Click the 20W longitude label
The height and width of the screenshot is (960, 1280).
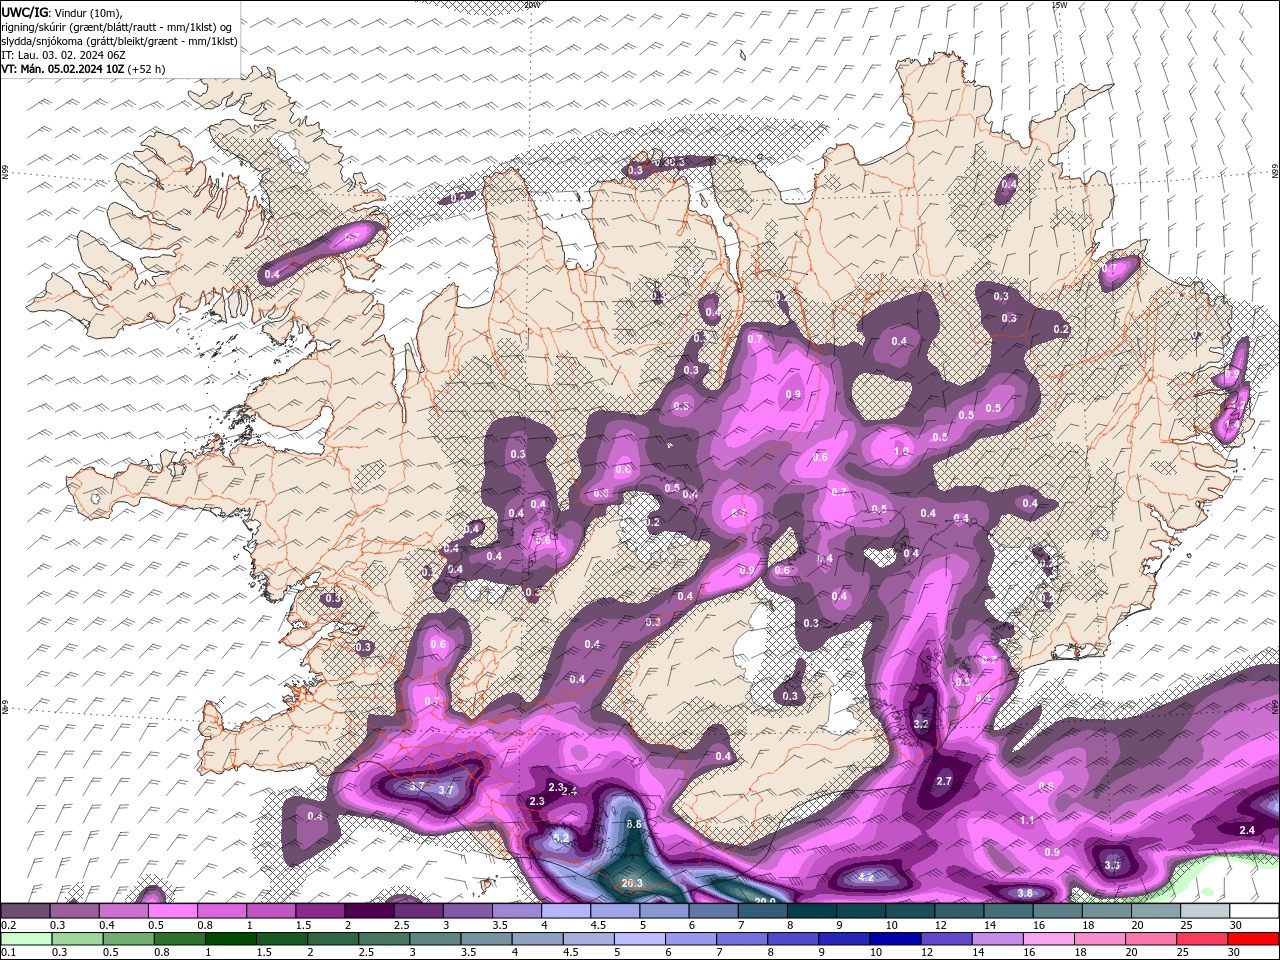532,5
